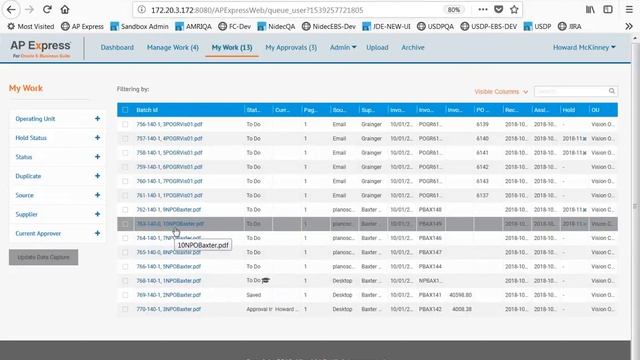This screenshot has width=640, height=360.
Task: Click the Pocket save icon
Action: [x=498, y=9]
